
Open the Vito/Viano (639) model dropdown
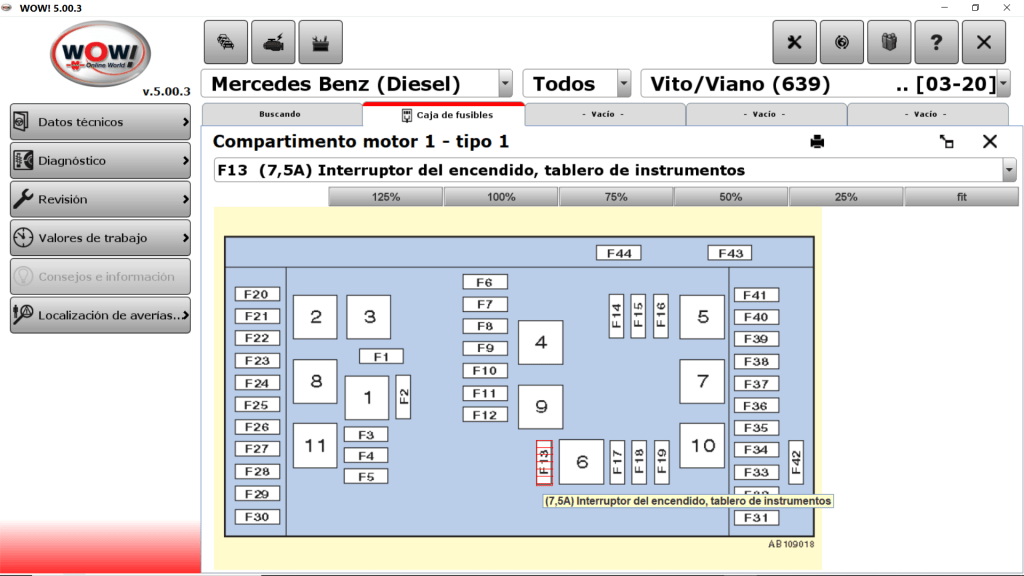(1003, 84)
